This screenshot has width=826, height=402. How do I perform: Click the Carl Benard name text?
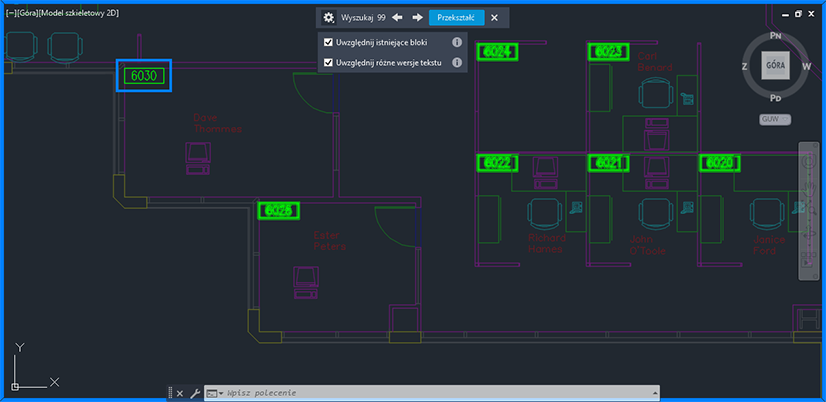[655, 62]
